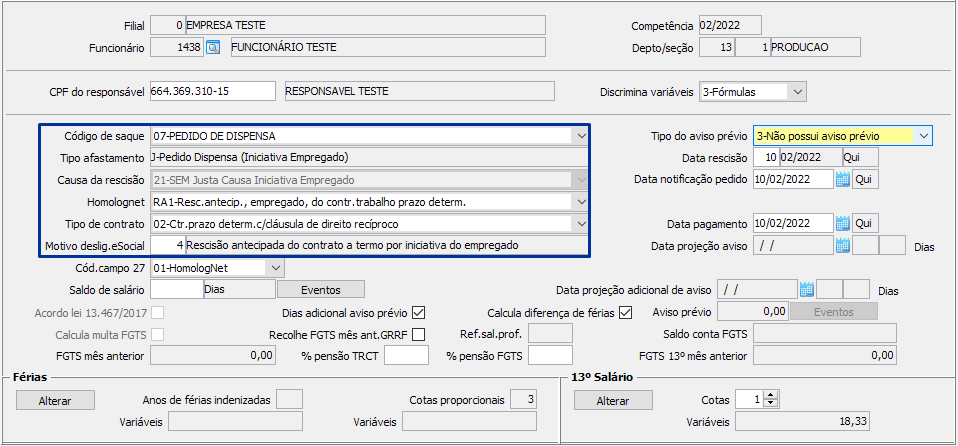Expand Discrimina variáveis dropdown
Image resolution: width=958 pixels, height=446 pixels.
[x=797, y=92]
